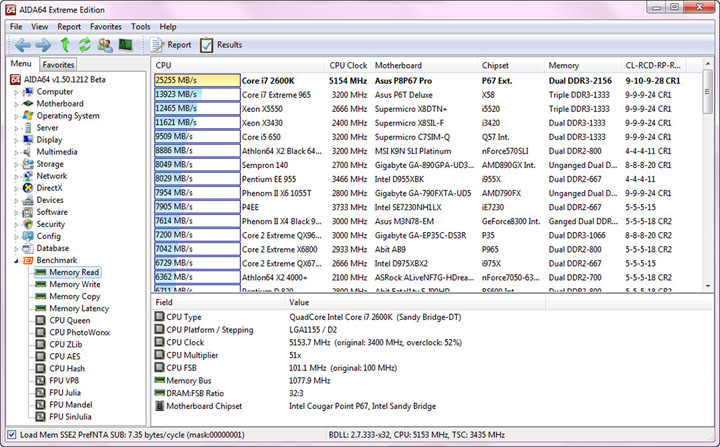Image resolution: width=720 pixels, height=447 pixels.
Task: Open the Results toolbar button
Action: (221, 45)
